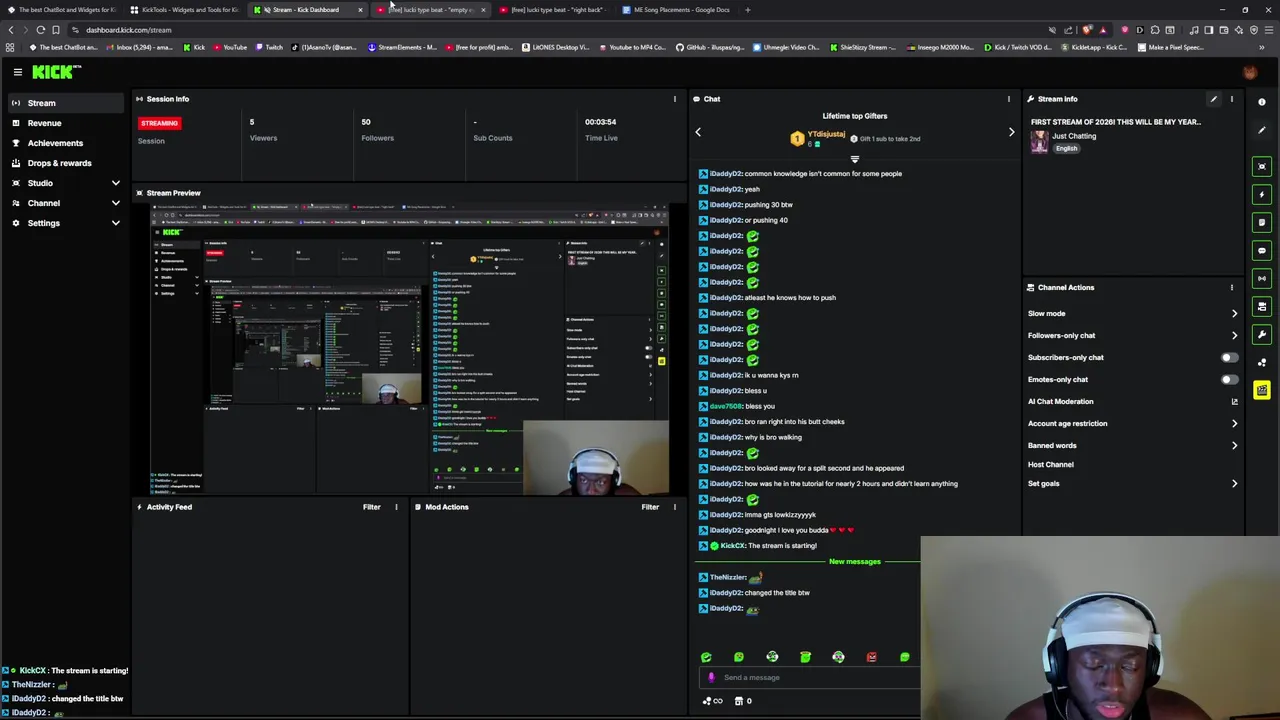The width and height of the screenshot is (1280, 720).
Task: Toggle the channel actions panel icon
Action: [1262, 306]
